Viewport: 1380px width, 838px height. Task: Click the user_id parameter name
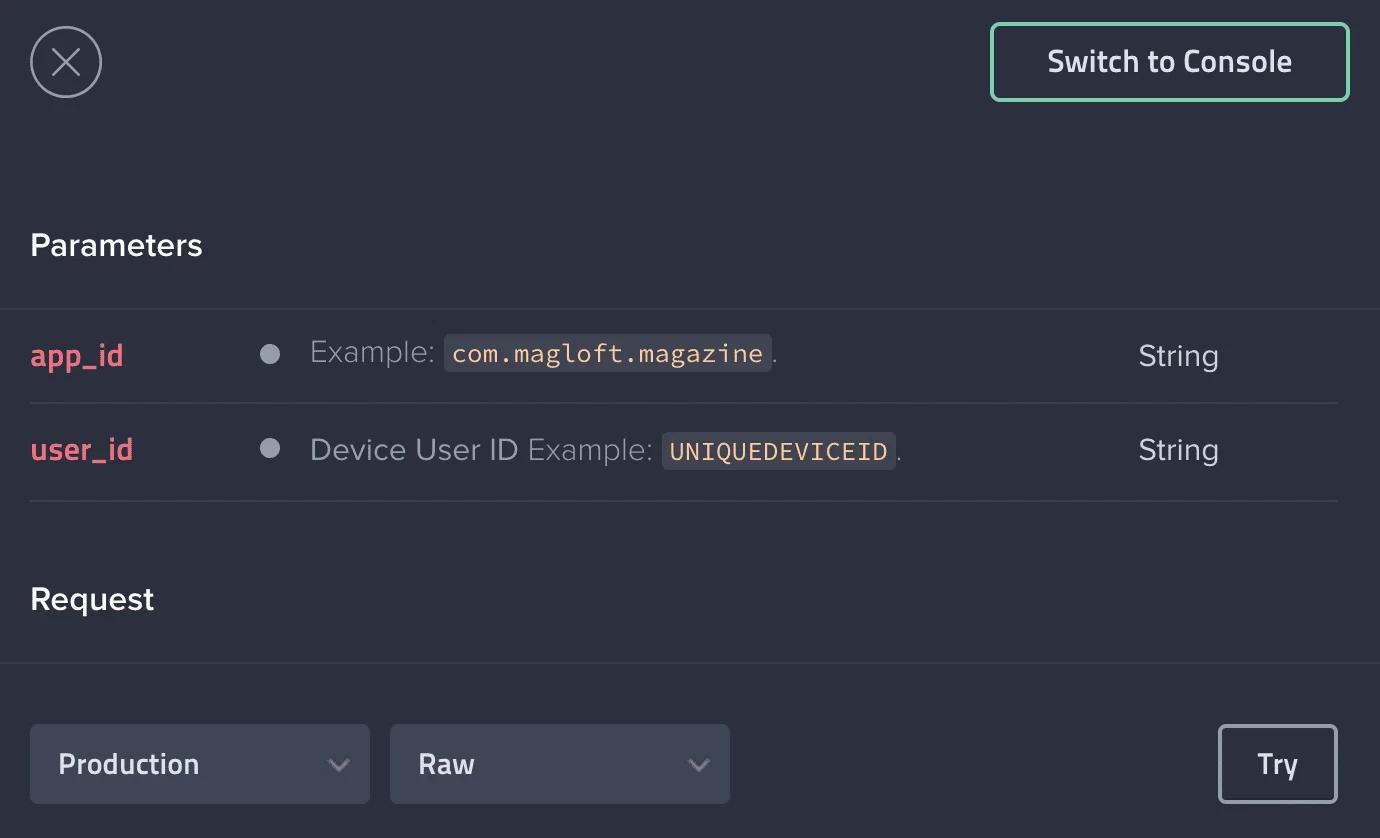click(81, 449)
